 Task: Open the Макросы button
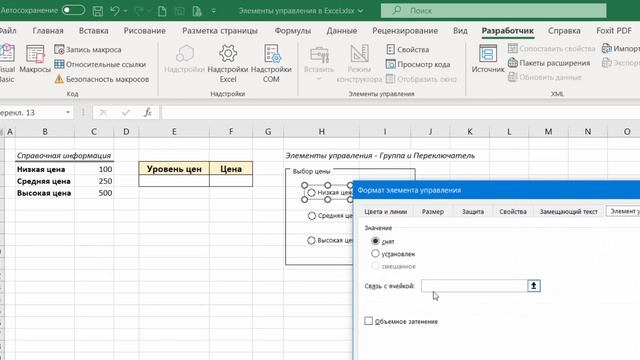(35, 60)
